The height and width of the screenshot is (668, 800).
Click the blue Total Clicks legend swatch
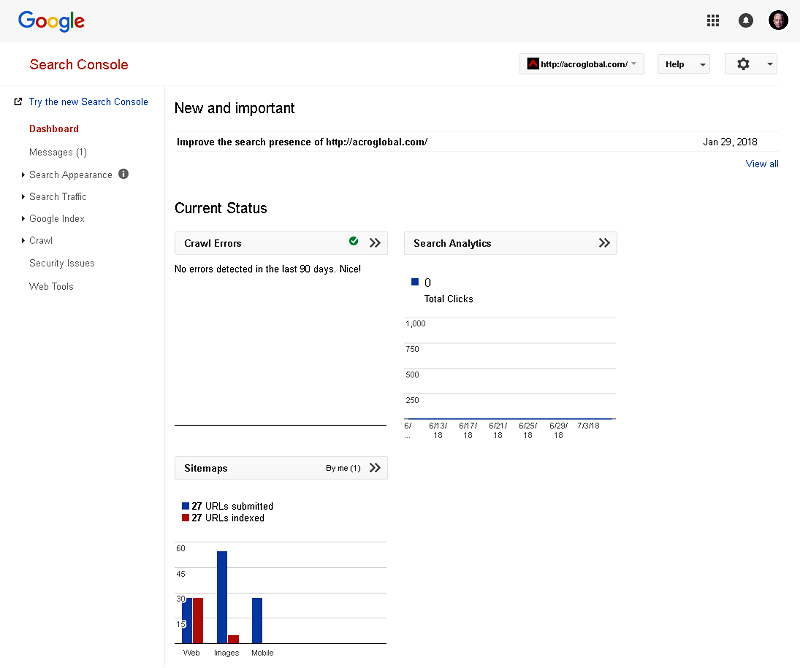pos(415,282)
